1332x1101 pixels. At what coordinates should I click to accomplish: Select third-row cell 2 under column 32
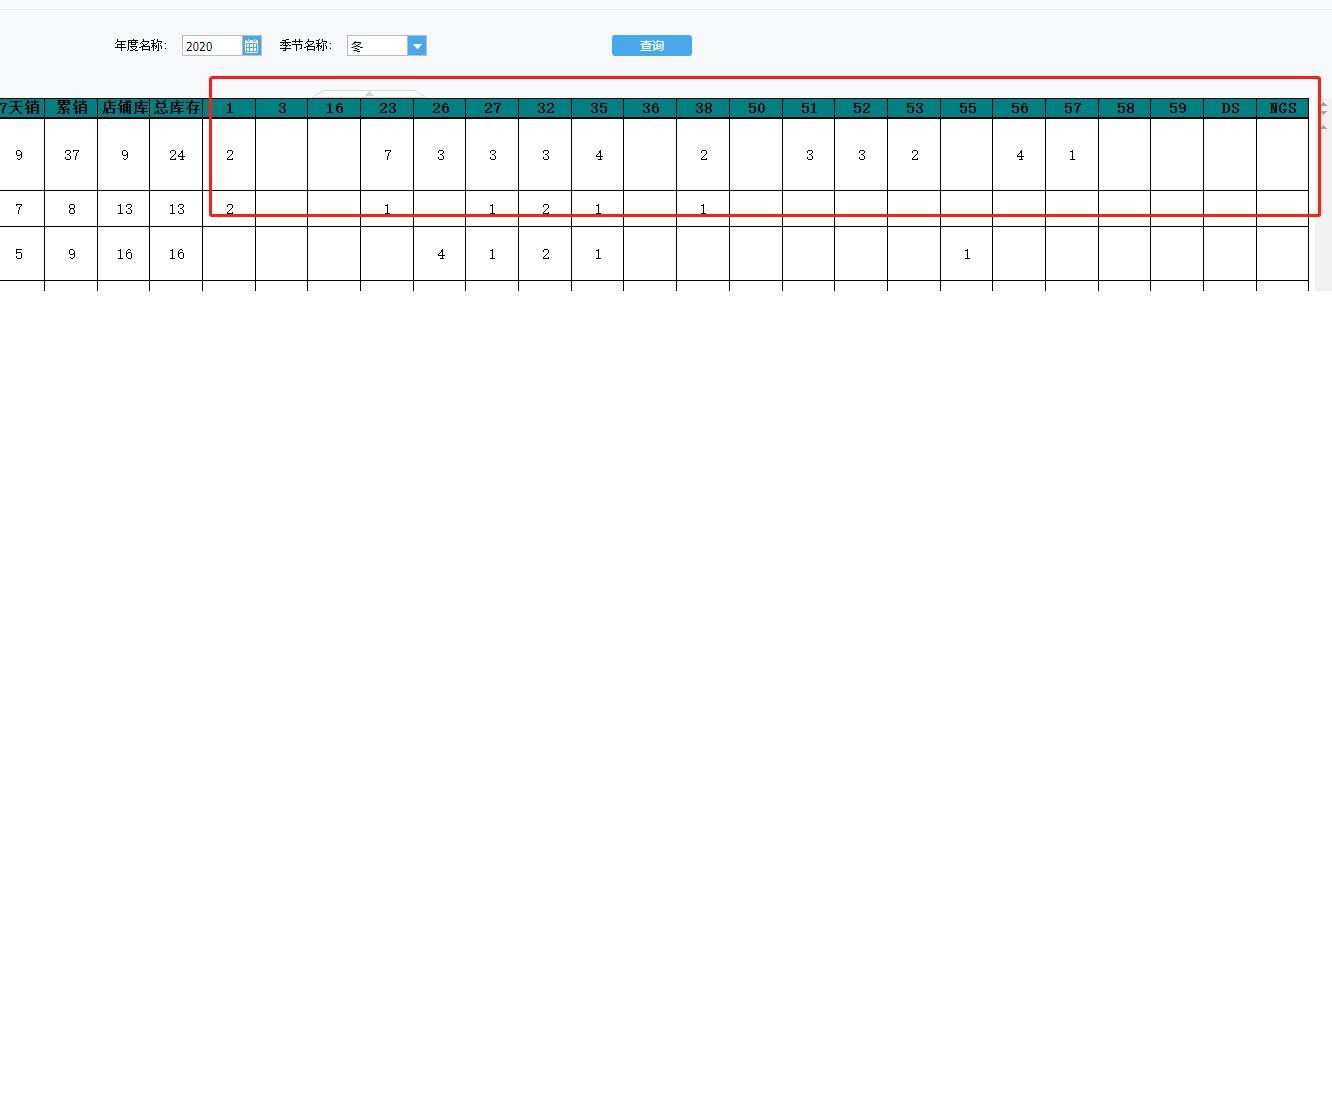click(x=545, y=254)
